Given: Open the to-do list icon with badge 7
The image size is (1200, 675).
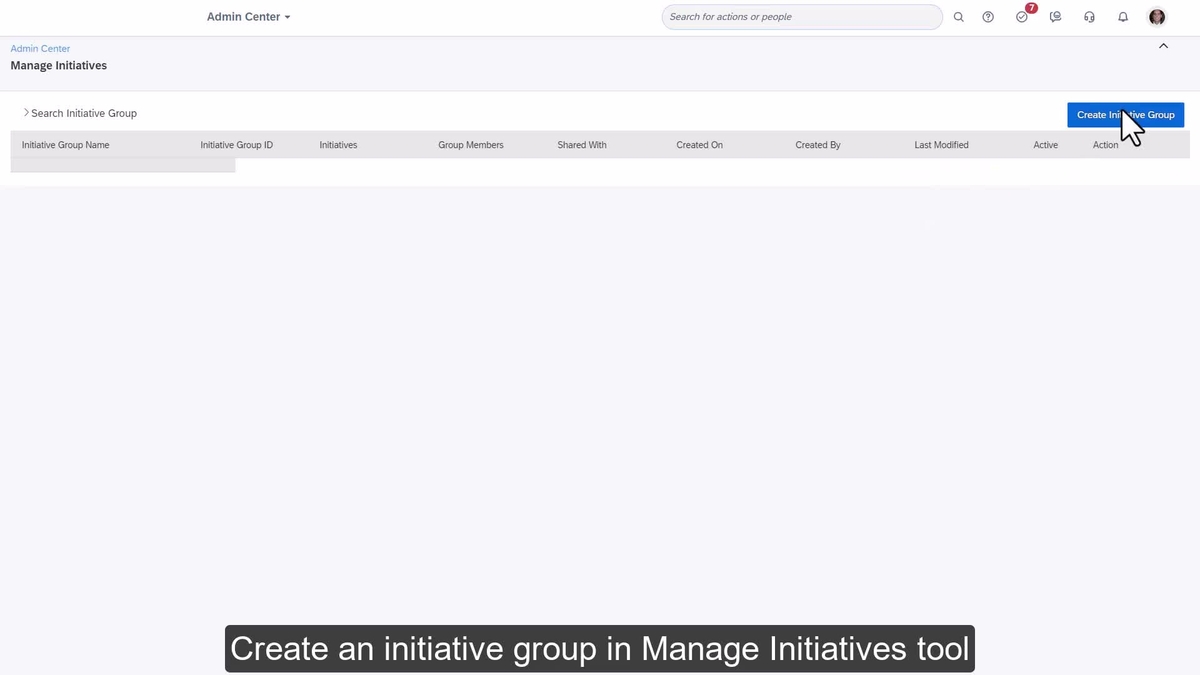Looking at the screenshot, I should coord(1021,17).
